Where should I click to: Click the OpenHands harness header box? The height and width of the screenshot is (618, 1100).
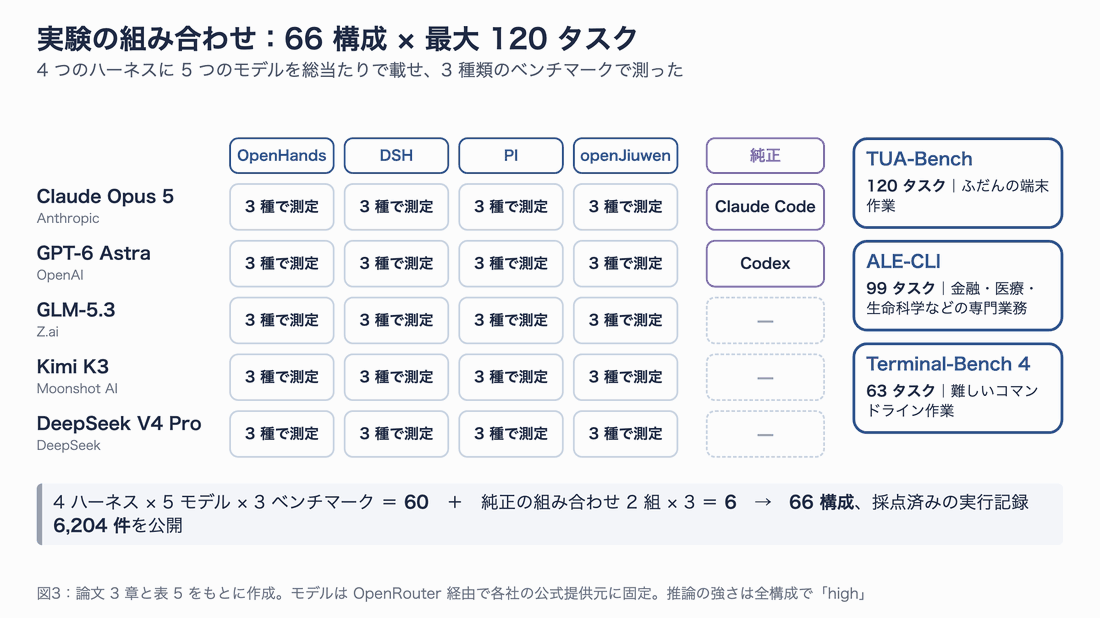coord(281,156)
